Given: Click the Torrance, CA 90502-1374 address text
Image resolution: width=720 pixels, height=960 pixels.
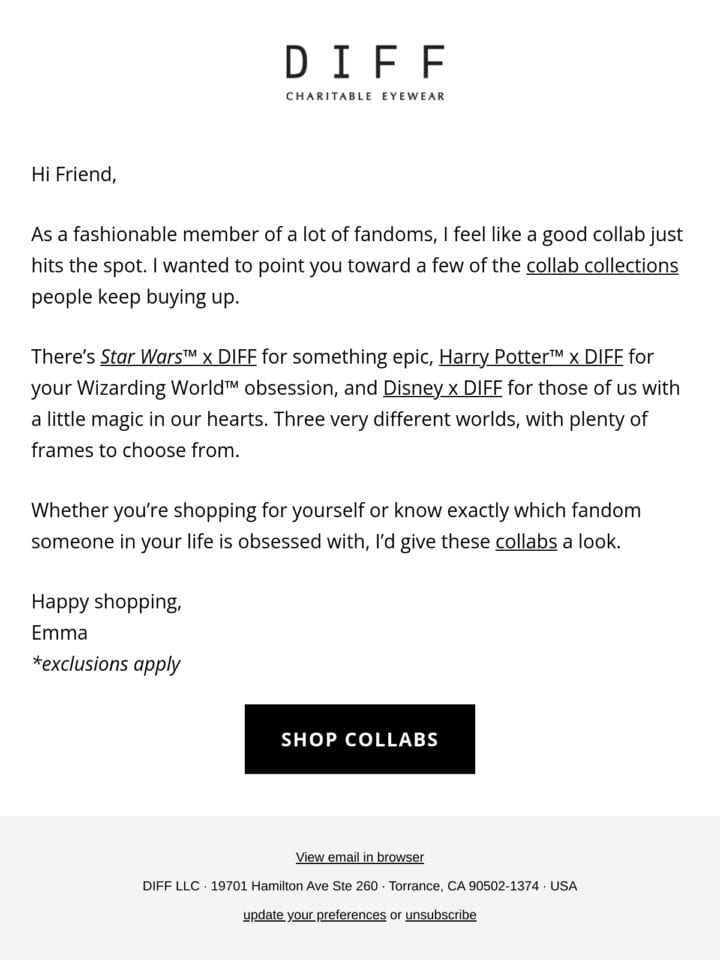Looking at the screenshot, I should [463, 886].
